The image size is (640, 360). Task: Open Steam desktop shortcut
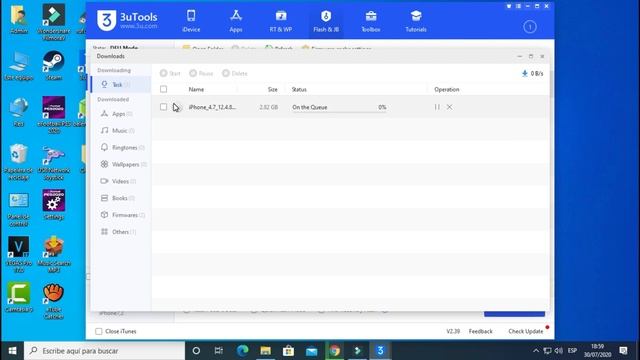[53, 65]
